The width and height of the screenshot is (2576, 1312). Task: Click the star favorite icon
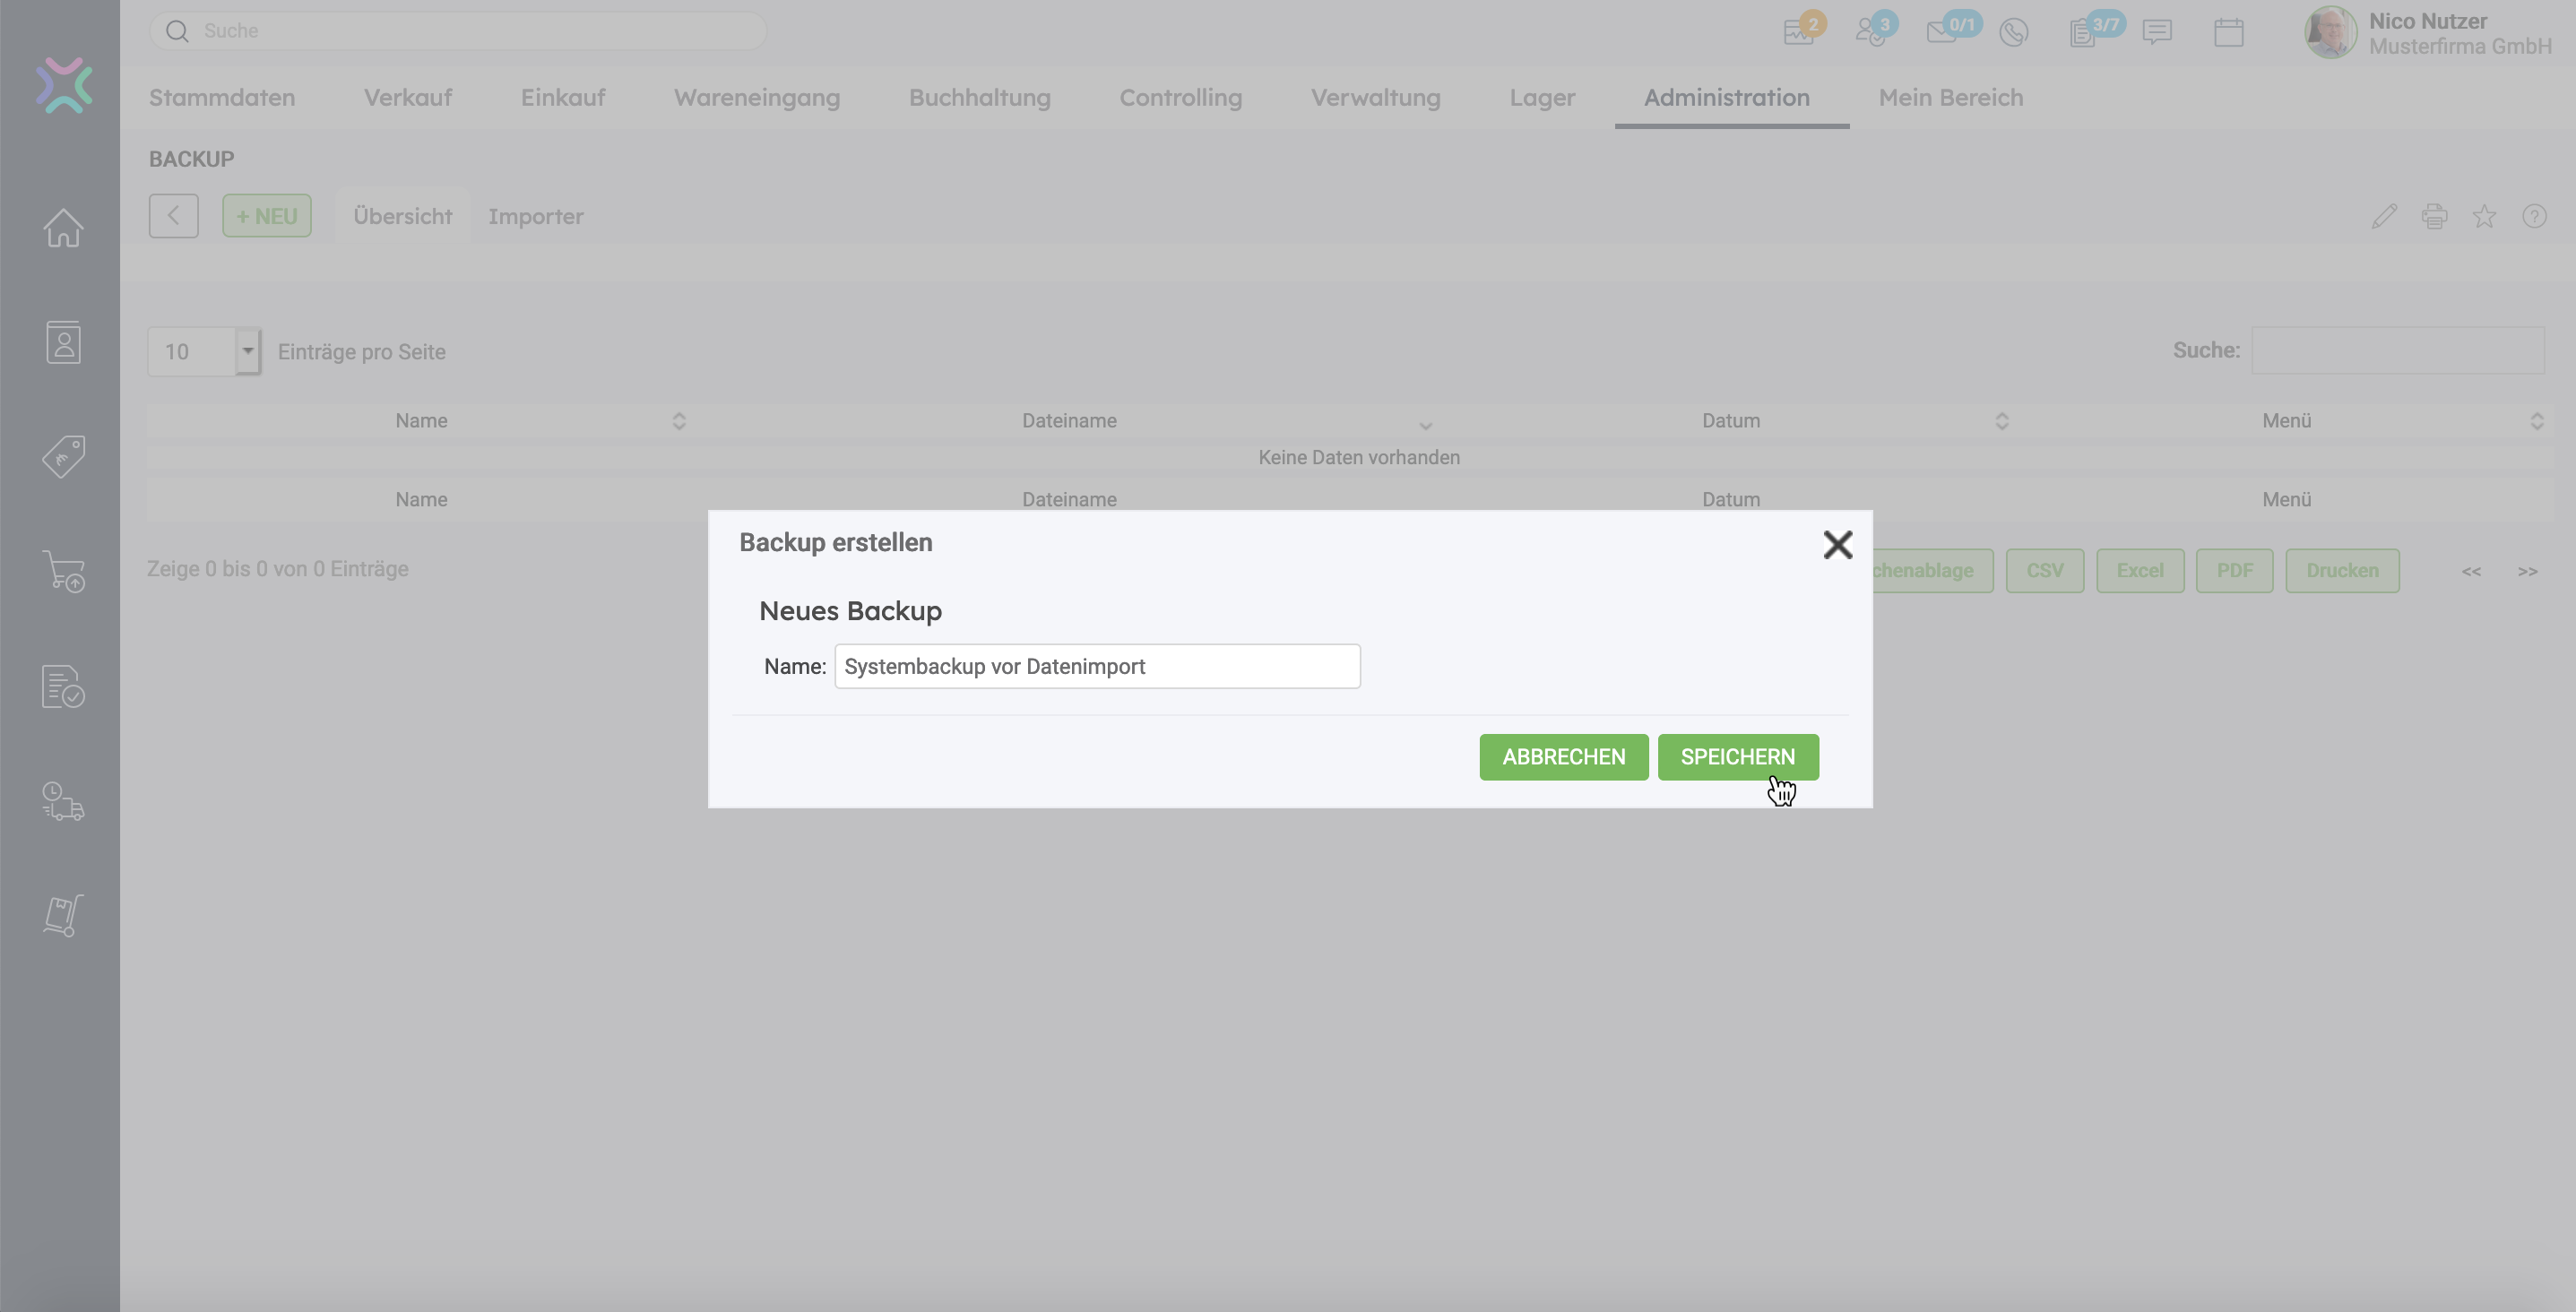(x=2484, y=216)
